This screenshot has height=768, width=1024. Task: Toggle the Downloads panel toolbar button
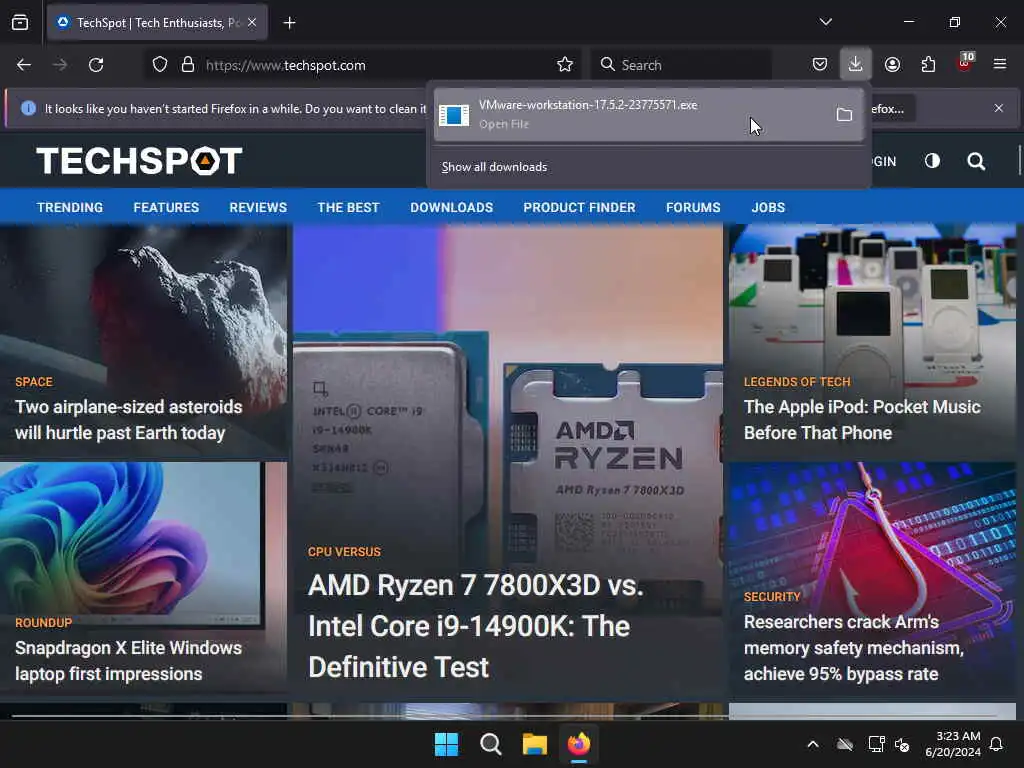pos(856,64)
